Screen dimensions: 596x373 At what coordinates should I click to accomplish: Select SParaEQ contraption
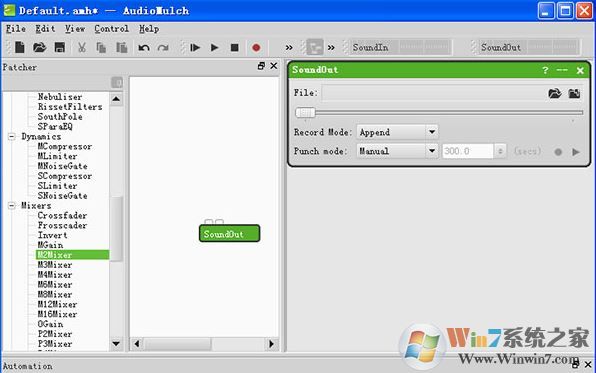(x=55, y=126)
